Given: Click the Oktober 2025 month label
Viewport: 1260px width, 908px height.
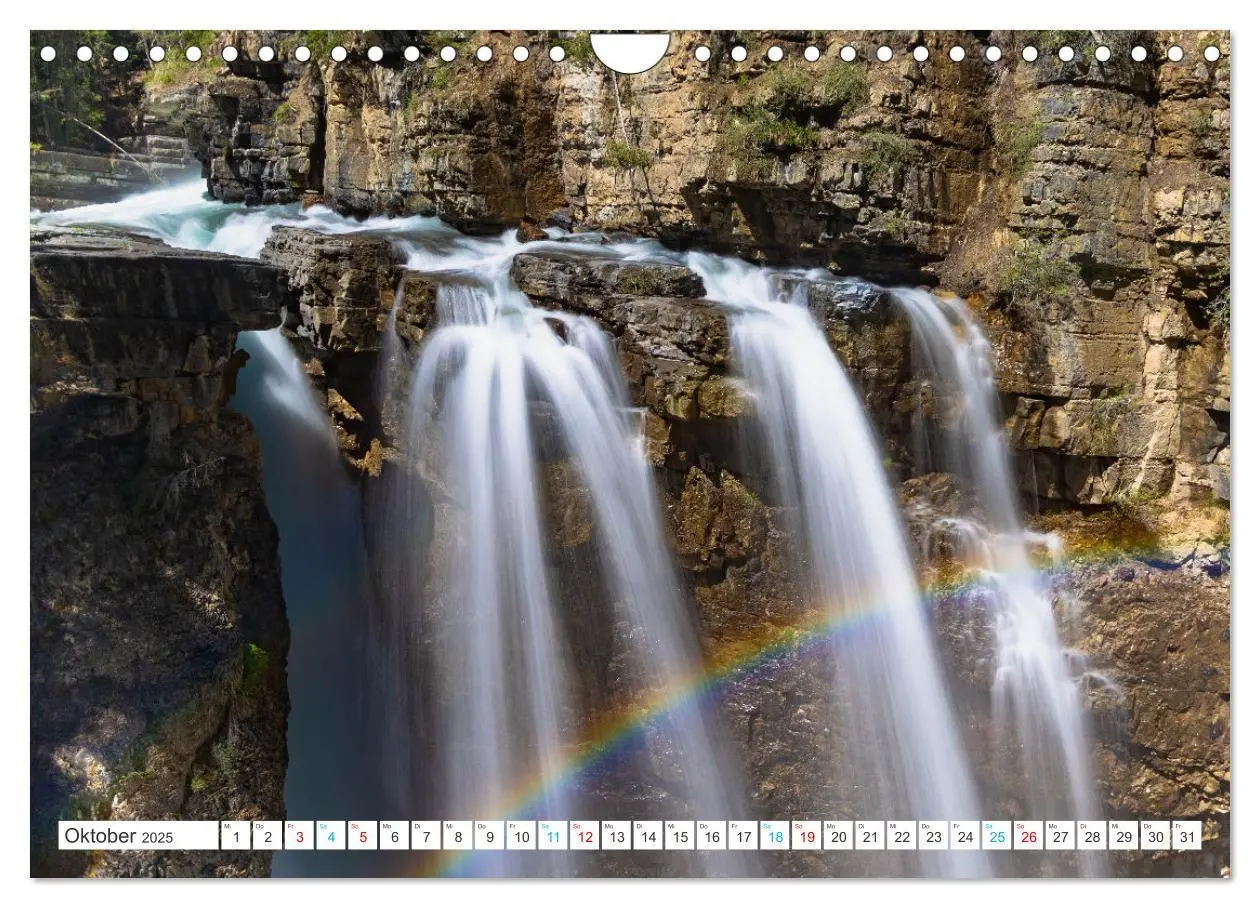Looking at the screenshot, I should 119,836.
